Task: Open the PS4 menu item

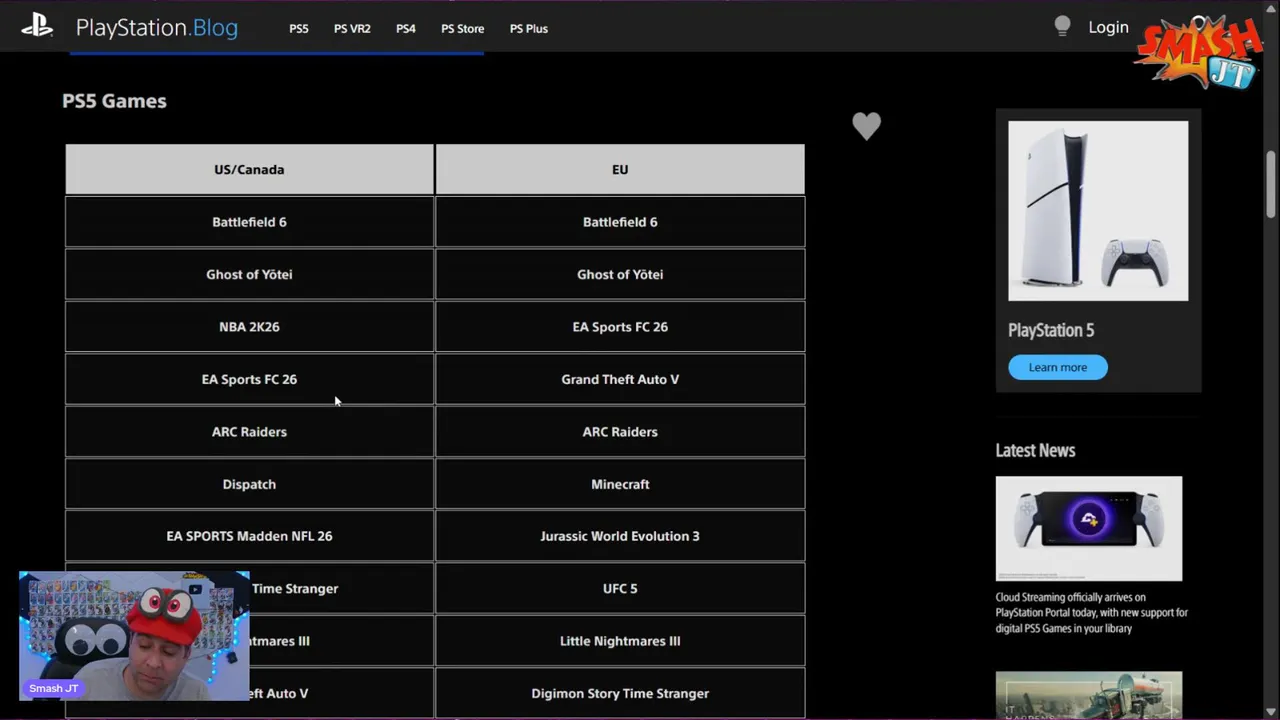Action: pos(406,29)
